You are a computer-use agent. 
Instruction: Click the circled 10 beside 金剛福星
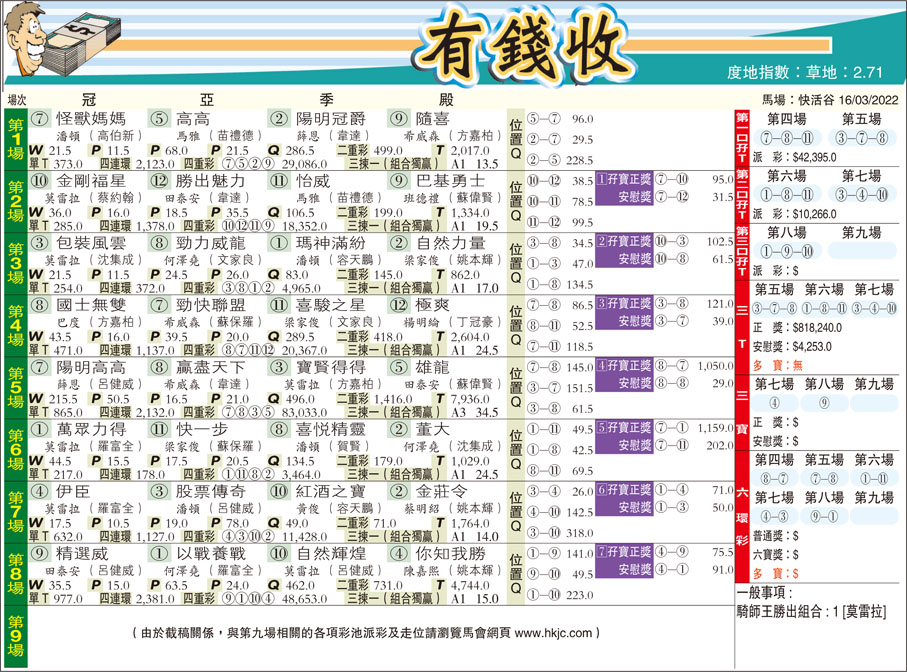38,180
